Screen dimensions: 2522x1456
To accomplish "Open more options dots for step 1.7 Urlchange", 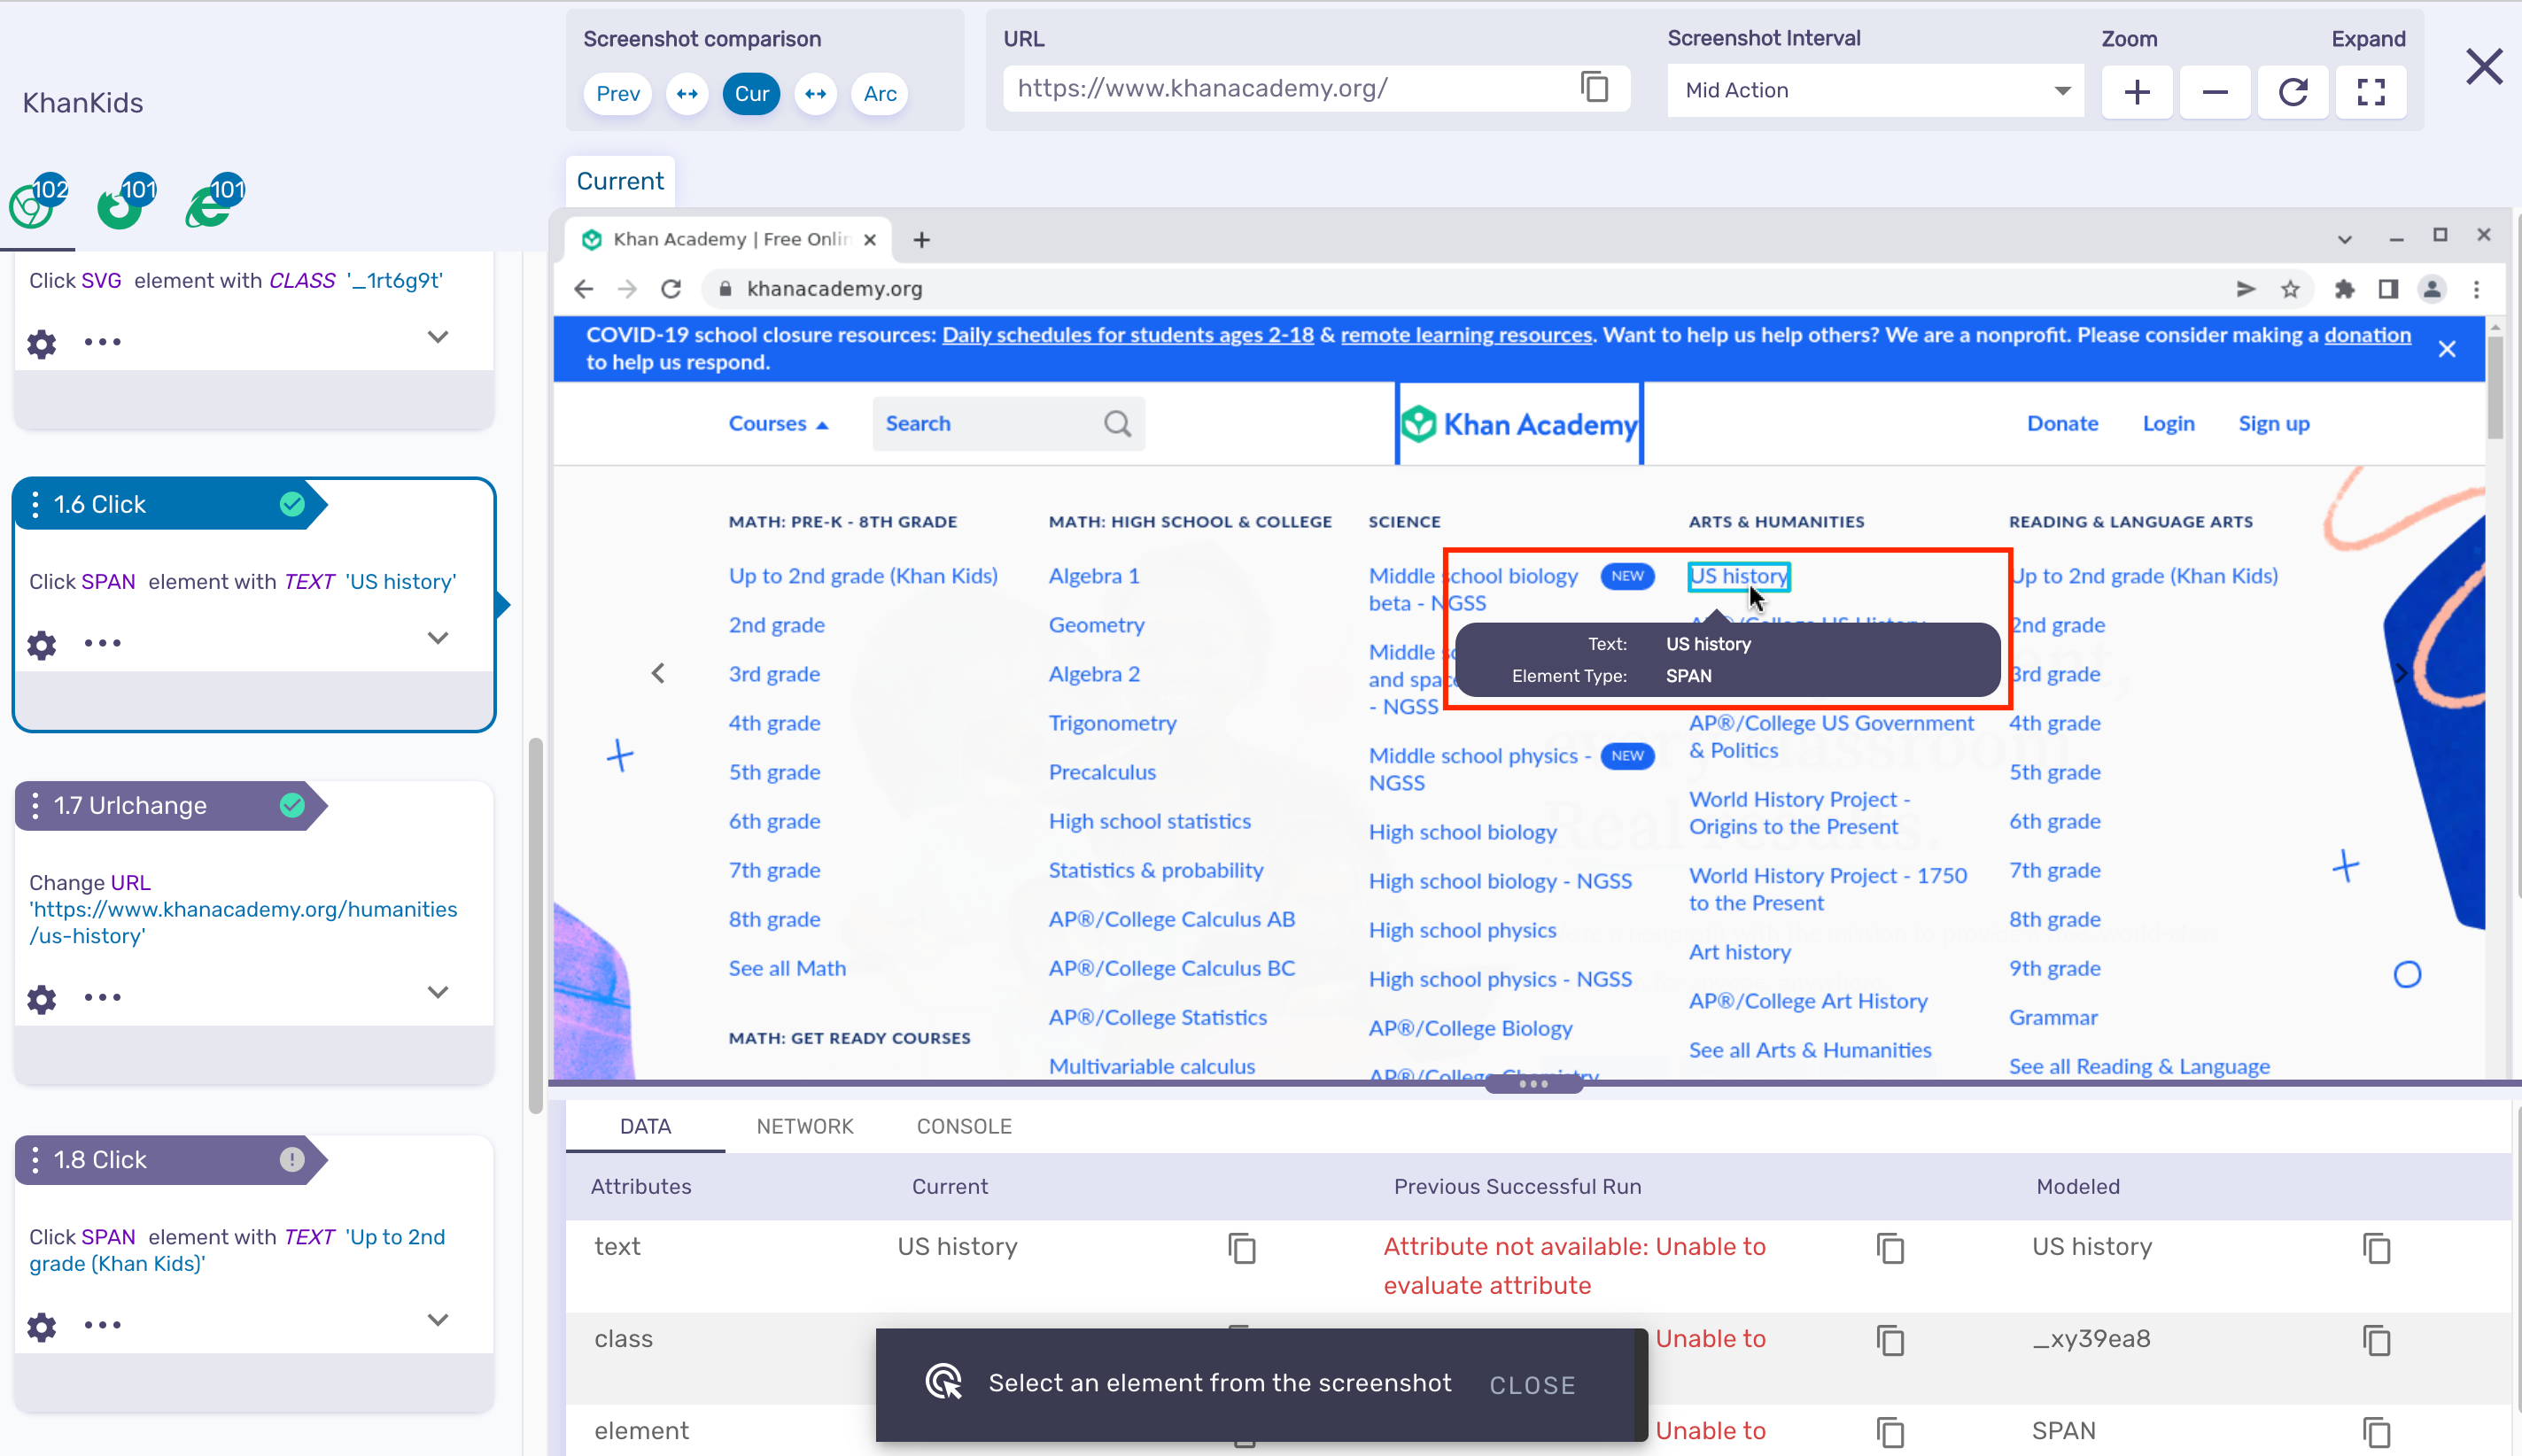I will (x=102, y=997).
